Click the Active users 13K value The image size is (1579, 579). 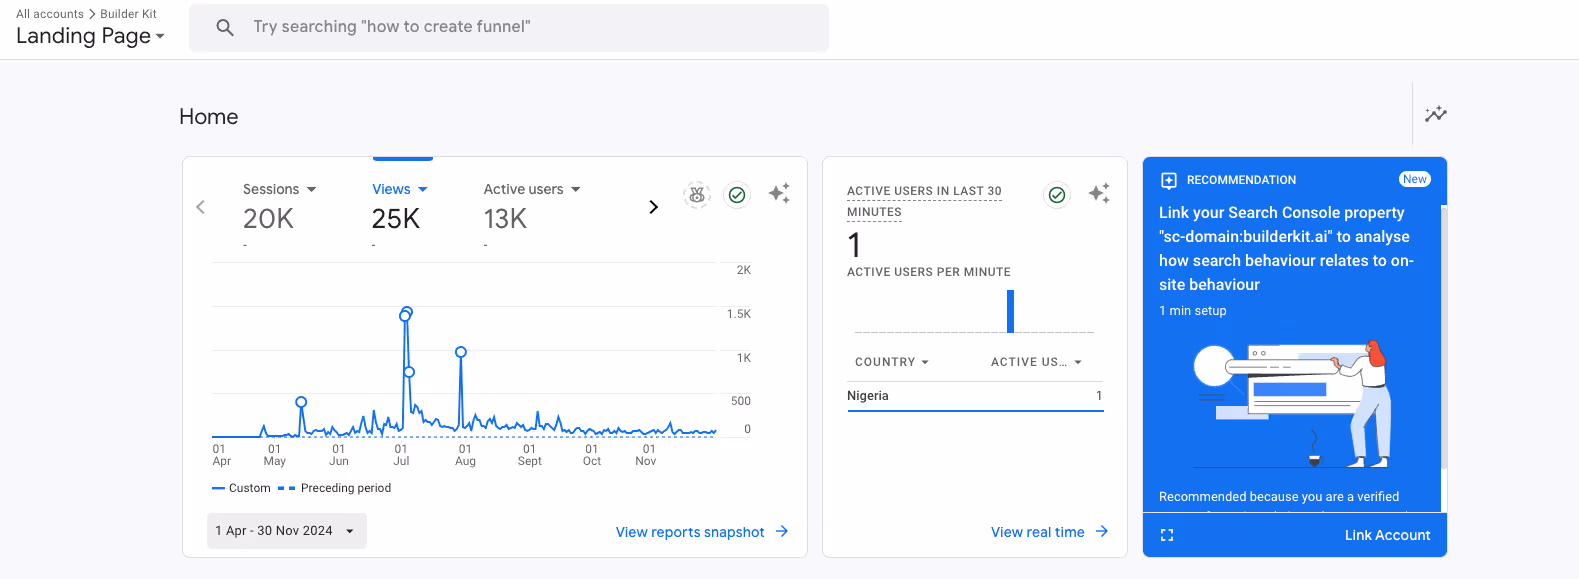tap(505, 219)
